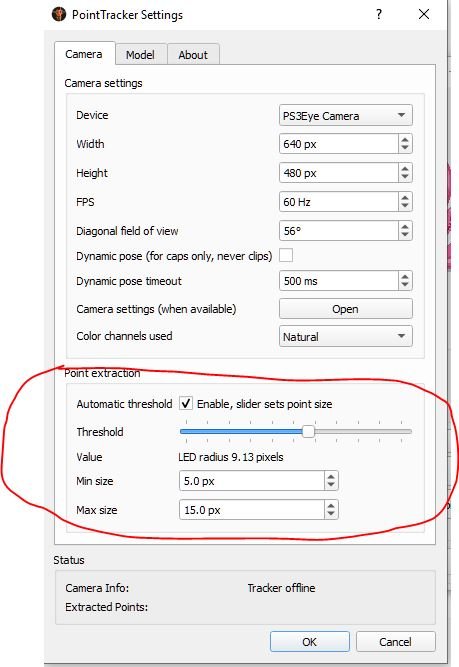Image resolution: width=459 pixels, height=667 pixels.
Task: Decrease diagonal field of view spinner
Action: (405, 235)
